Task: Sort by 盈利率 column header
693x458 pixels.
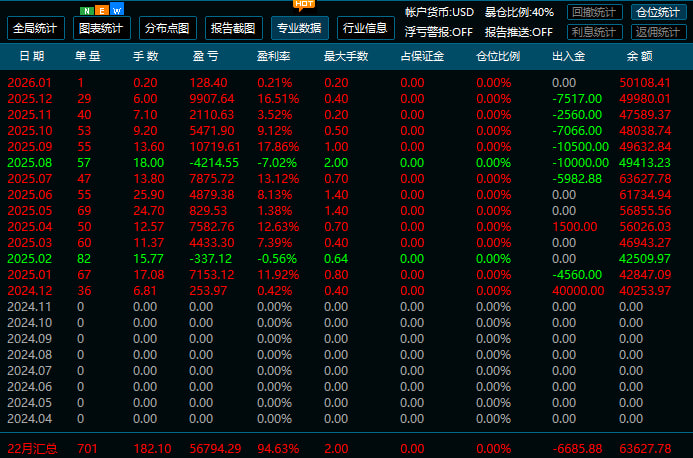Action: tap(274, 56)
